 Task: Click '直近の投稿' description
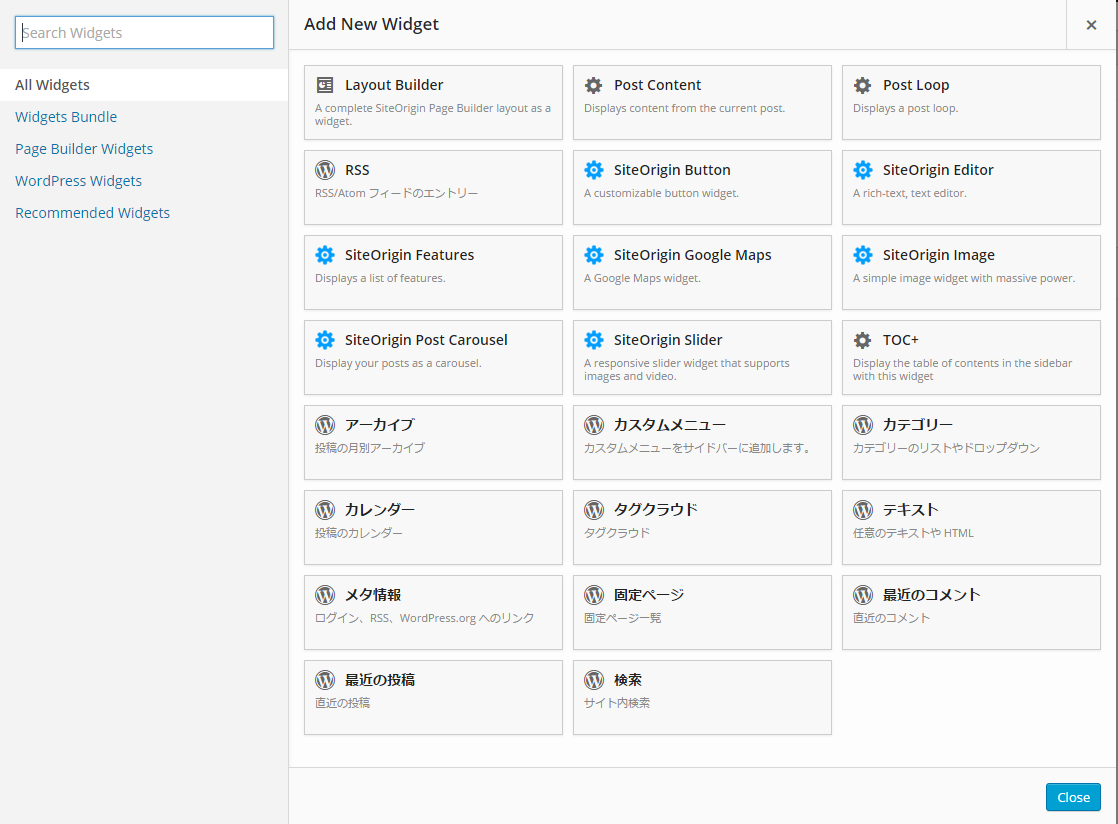[x=342, y=703]
